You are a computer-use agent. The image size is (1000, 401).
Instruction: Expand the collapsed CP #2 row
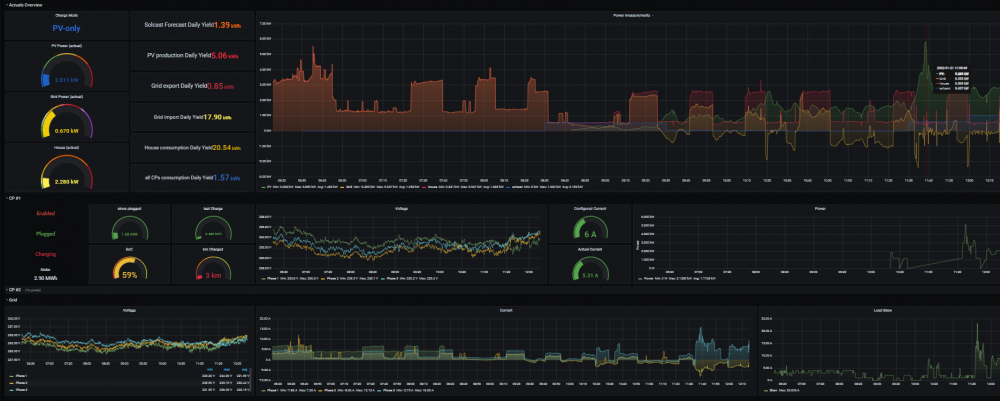pyautogui.click(x=14, y=289)
